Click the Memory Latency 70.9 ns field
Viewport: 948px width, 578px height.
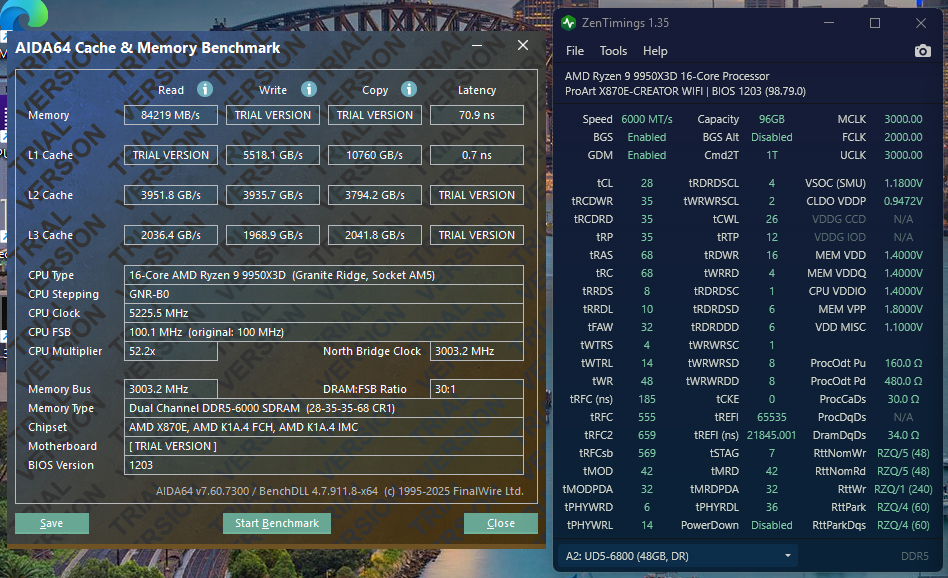(476, 115)
